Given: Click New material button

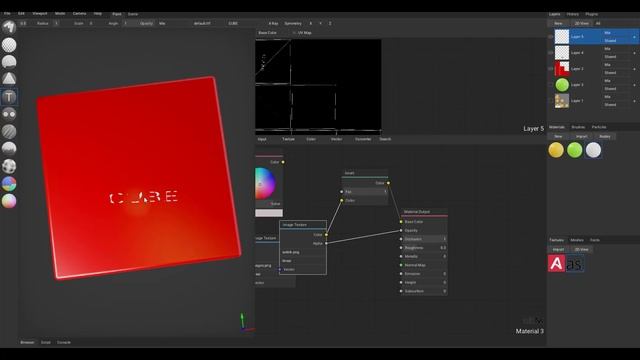Looking at the screenshot, I should pyautogui.click(x=558, y=136).
